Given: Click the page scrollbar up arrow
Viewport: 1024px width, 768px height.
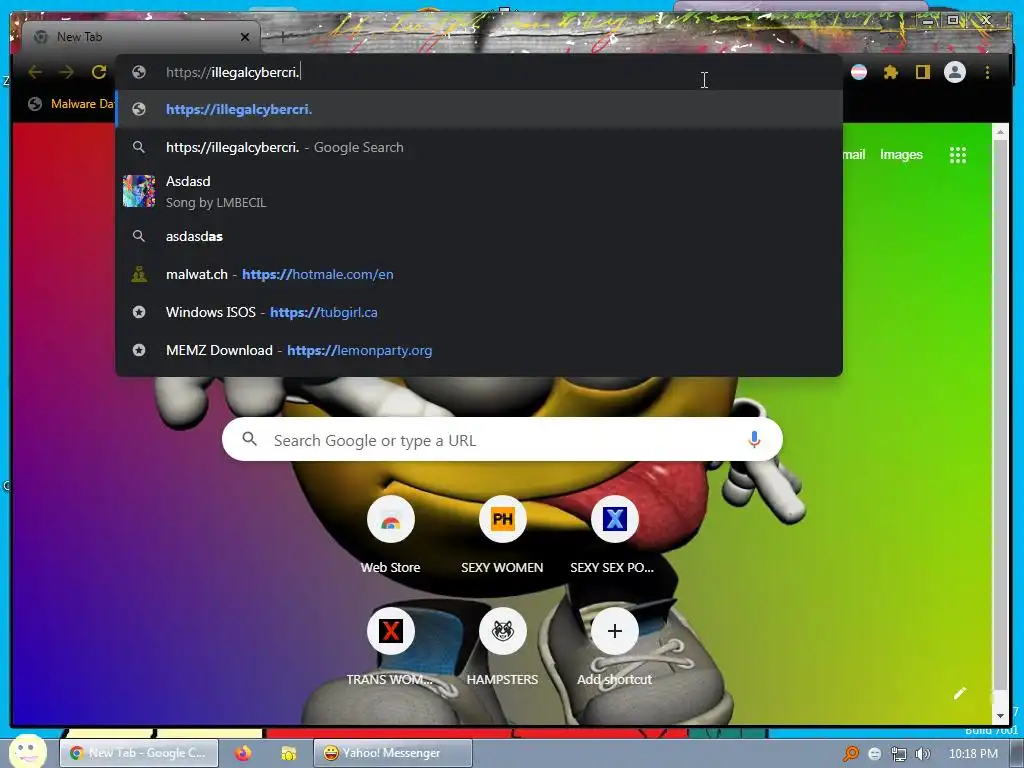Looking at the screenshot, I should [x=1000, y=132].
